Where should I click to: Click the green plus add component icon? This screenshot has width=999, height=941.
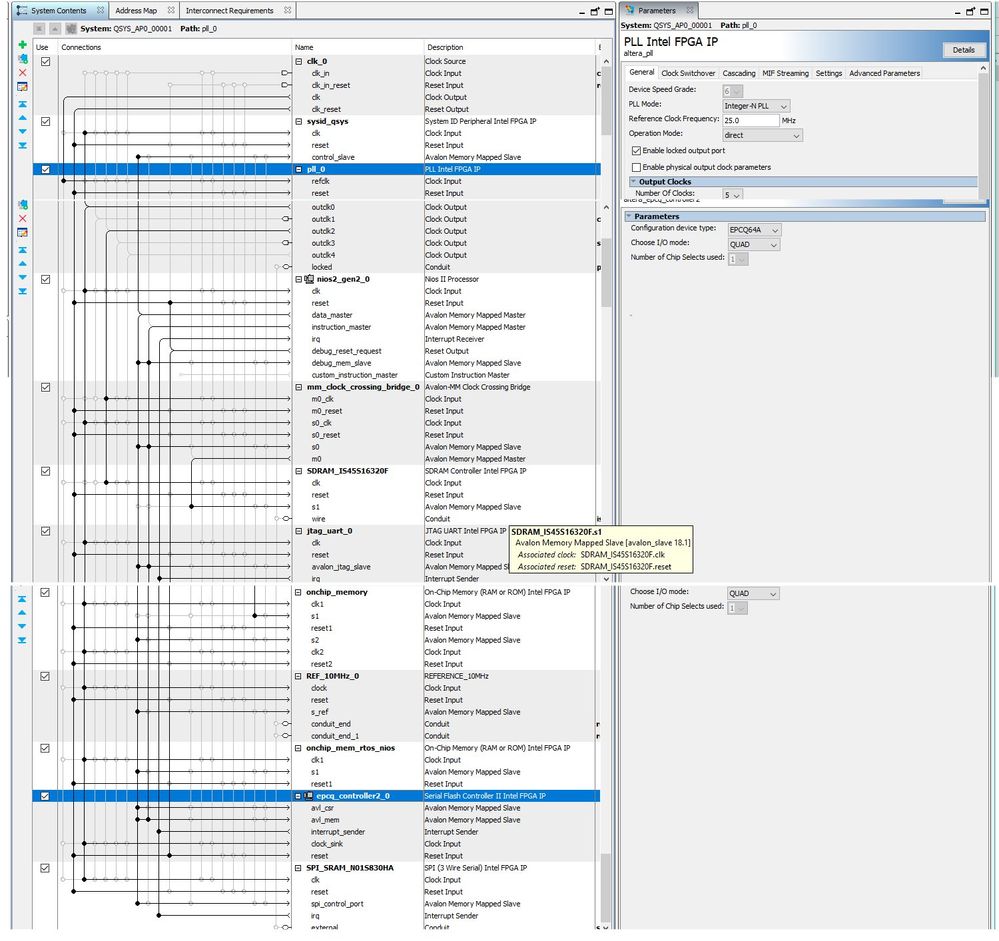click(x=22, y=45)
